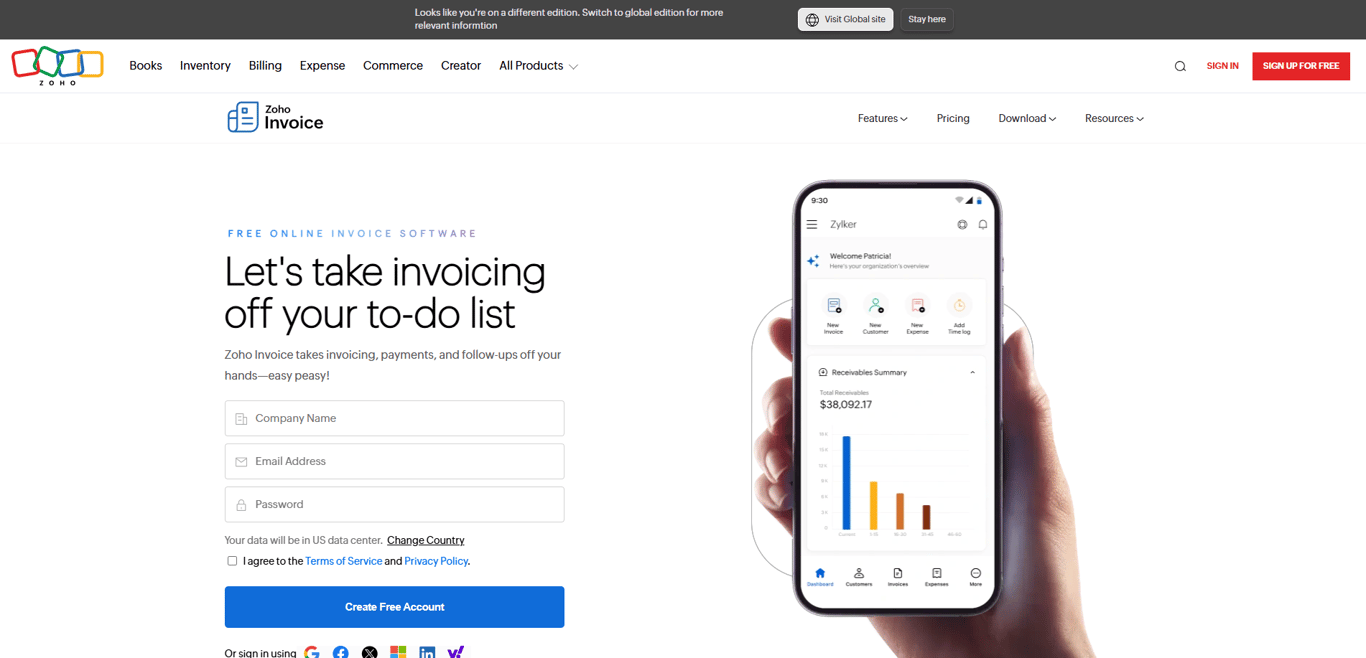Go to the Pricing page
Viewport: 1366px width, 658px height.
tap(953, 118)
